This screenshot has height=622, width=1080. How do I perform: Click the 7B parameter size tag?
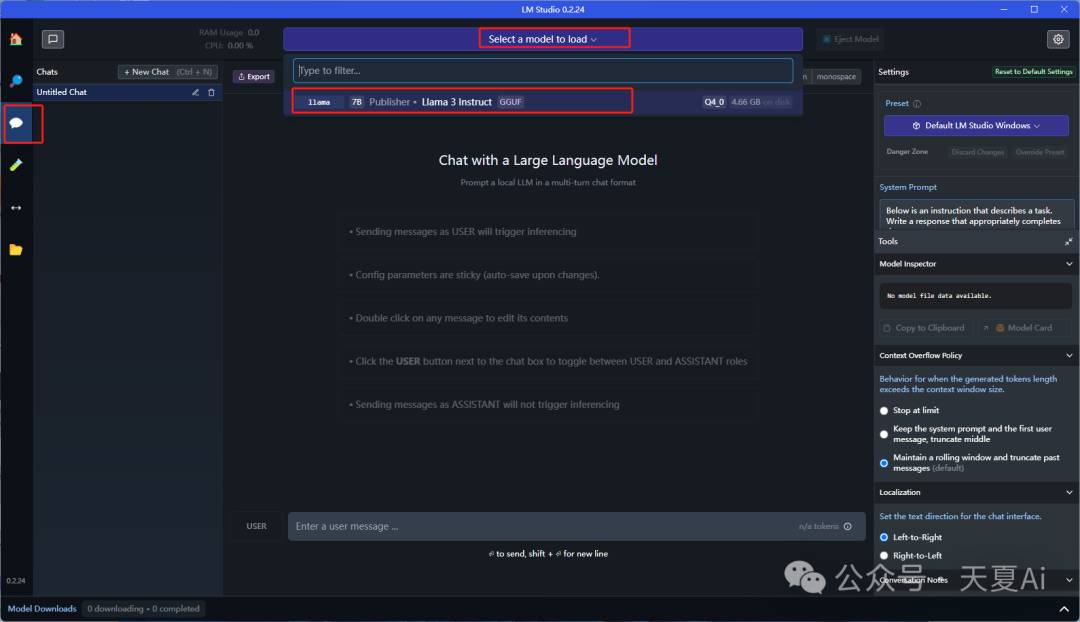coord(356,102)
